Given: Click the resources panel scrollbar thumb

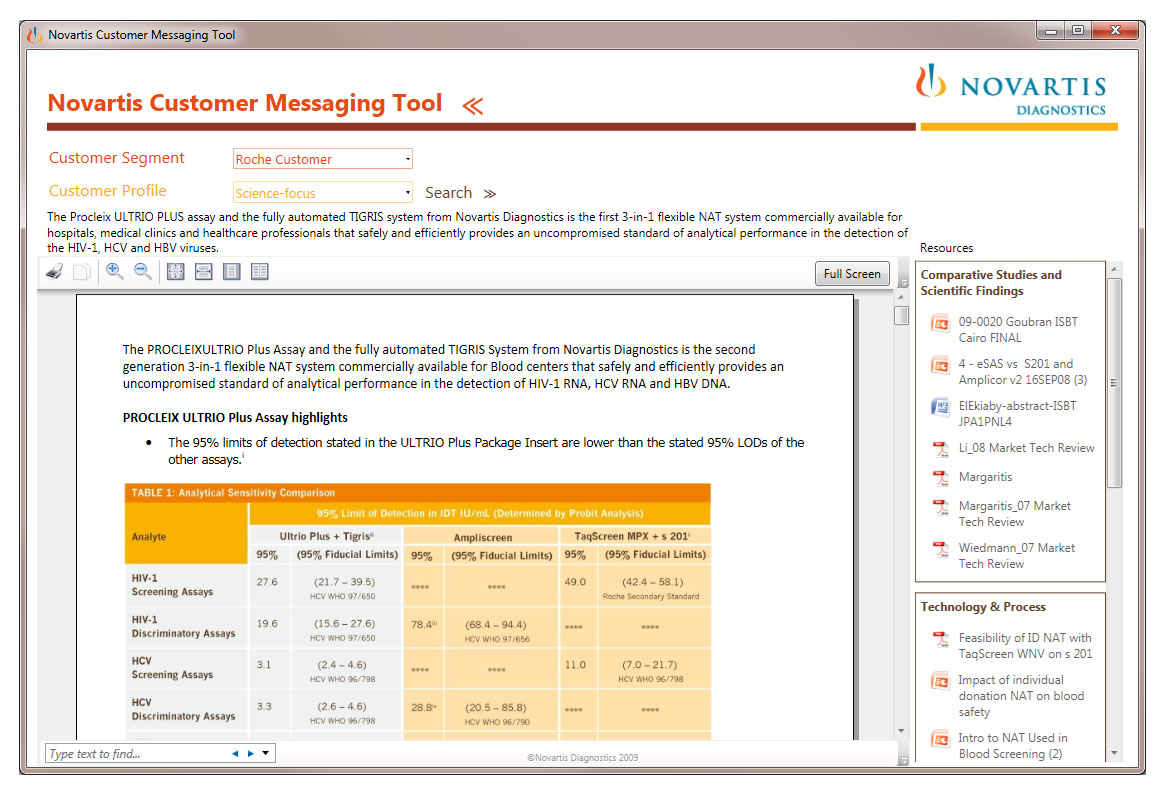Looking at the screenshot, I should point(1114,383).
